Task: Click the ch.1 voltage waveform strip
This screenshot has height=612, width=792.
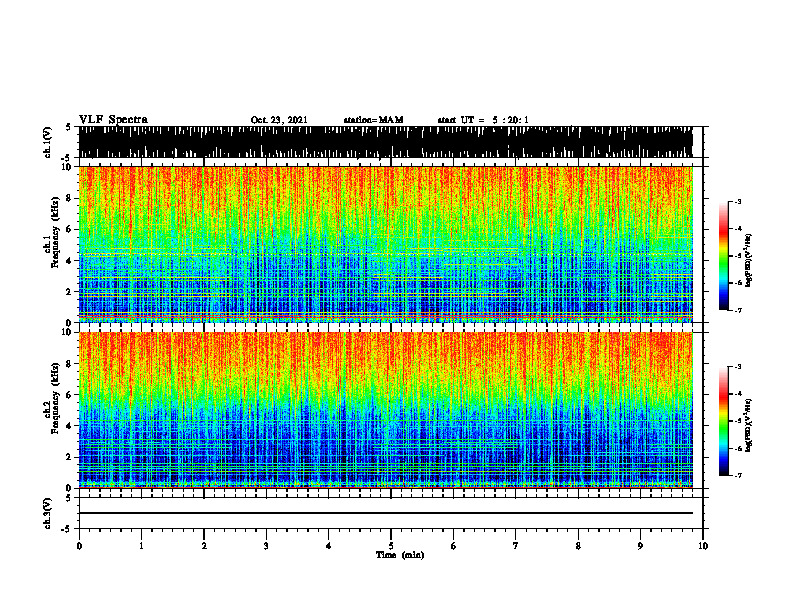Action: 386,142
